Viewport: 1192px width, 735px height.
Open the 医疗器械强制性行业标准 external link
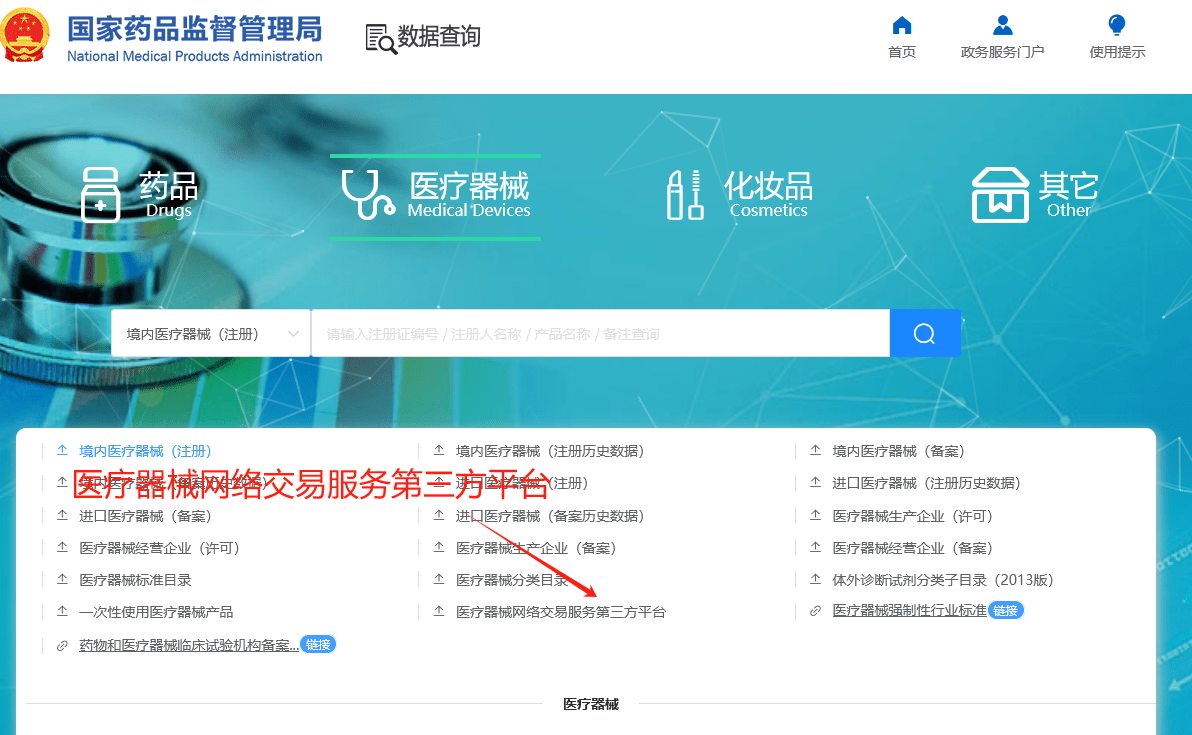[910, 610]
